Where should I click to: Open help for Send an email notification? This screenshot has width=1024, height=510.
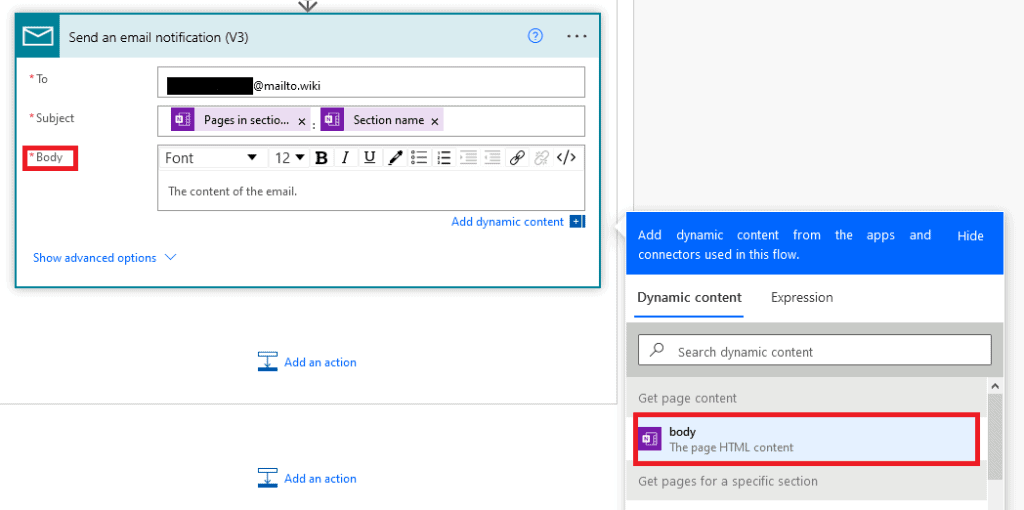click(535, 37)
